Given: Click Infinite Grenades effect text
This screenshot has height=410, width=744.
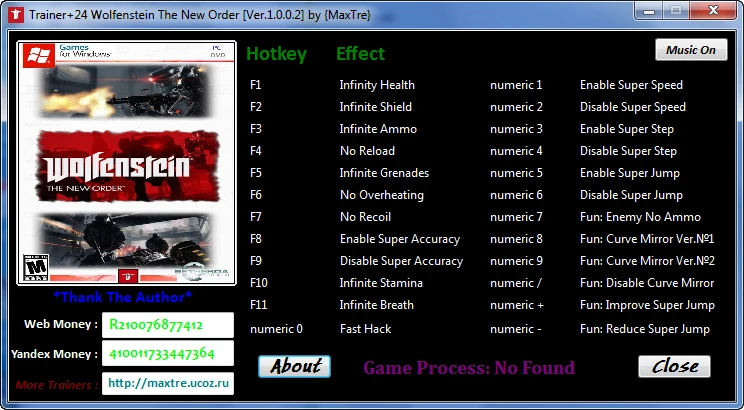Looking at the screenshot, I should (x=384, y=173).
